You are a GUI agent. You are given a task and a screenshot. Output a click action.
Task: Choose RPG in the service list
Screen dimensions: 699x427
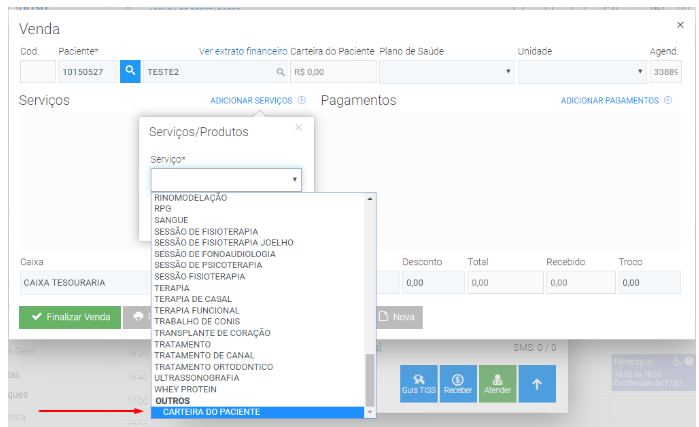coord(258,209)
